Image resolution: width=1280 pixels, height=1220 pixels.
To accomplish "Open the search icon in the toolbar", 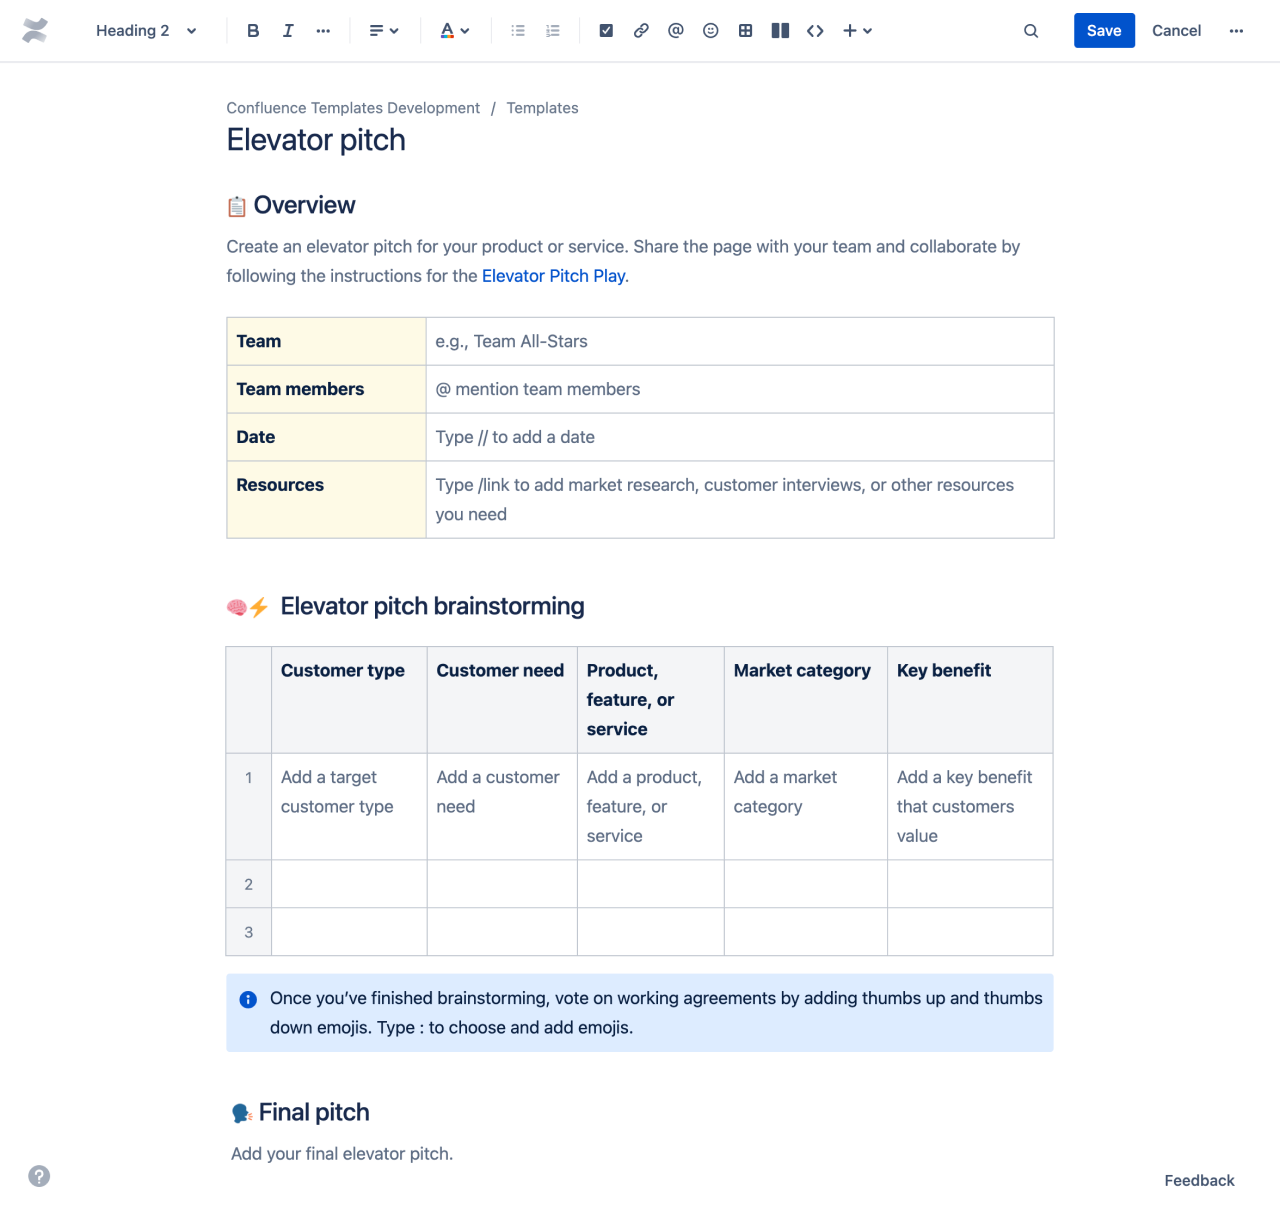I will tap(1031, 30).
